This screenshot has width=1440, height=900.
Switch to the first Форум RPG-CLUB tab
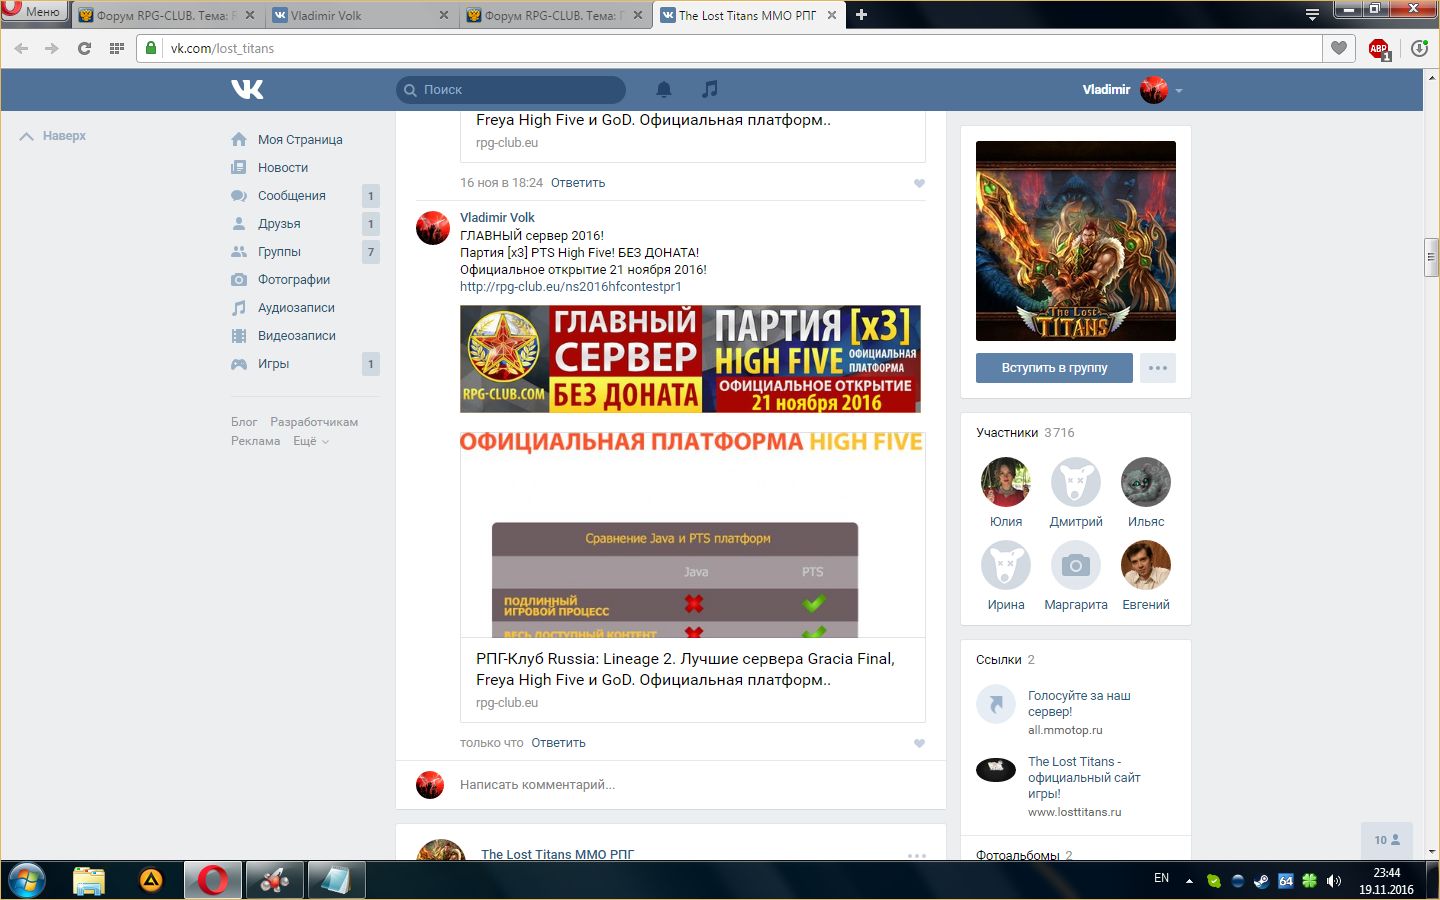(167, 15)
